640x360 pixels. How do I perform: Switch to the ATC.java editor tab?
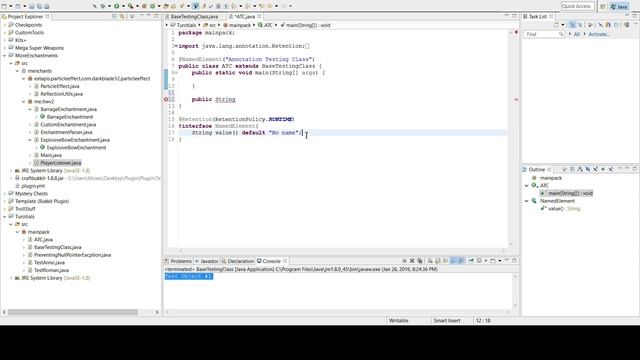244,17
